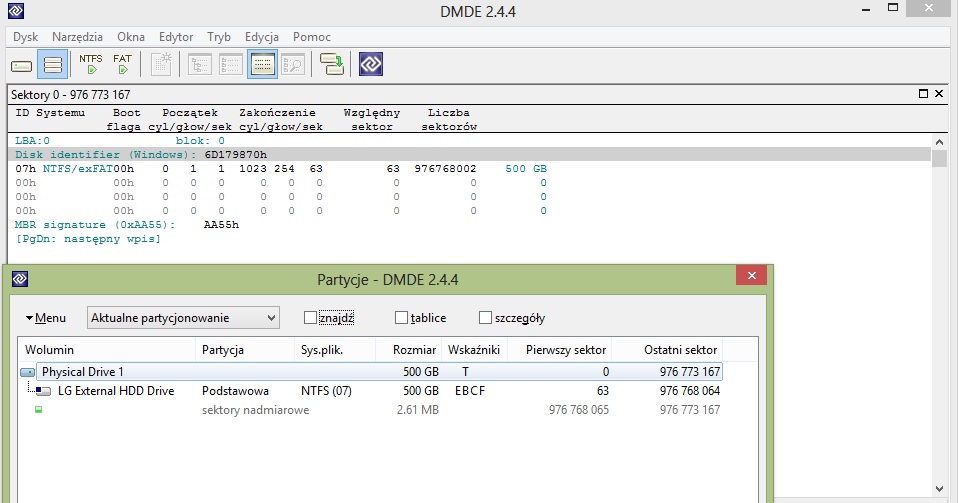Click the 6D179870h identifier value

(235, 155)
